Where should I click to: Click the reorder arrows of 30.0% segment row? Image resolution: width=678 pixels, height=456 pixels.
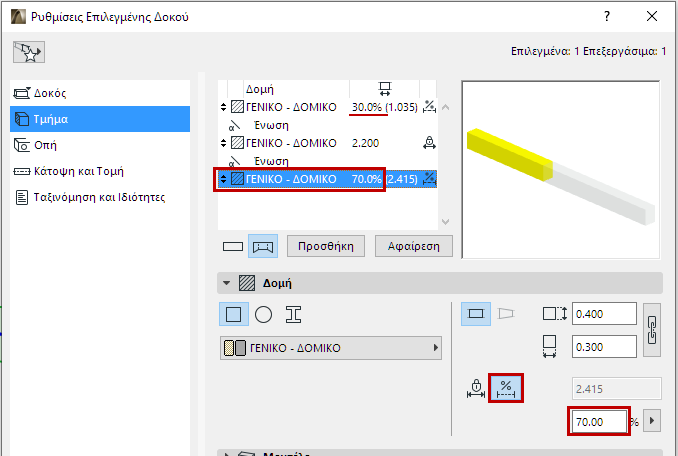click(x=223, y=107)
